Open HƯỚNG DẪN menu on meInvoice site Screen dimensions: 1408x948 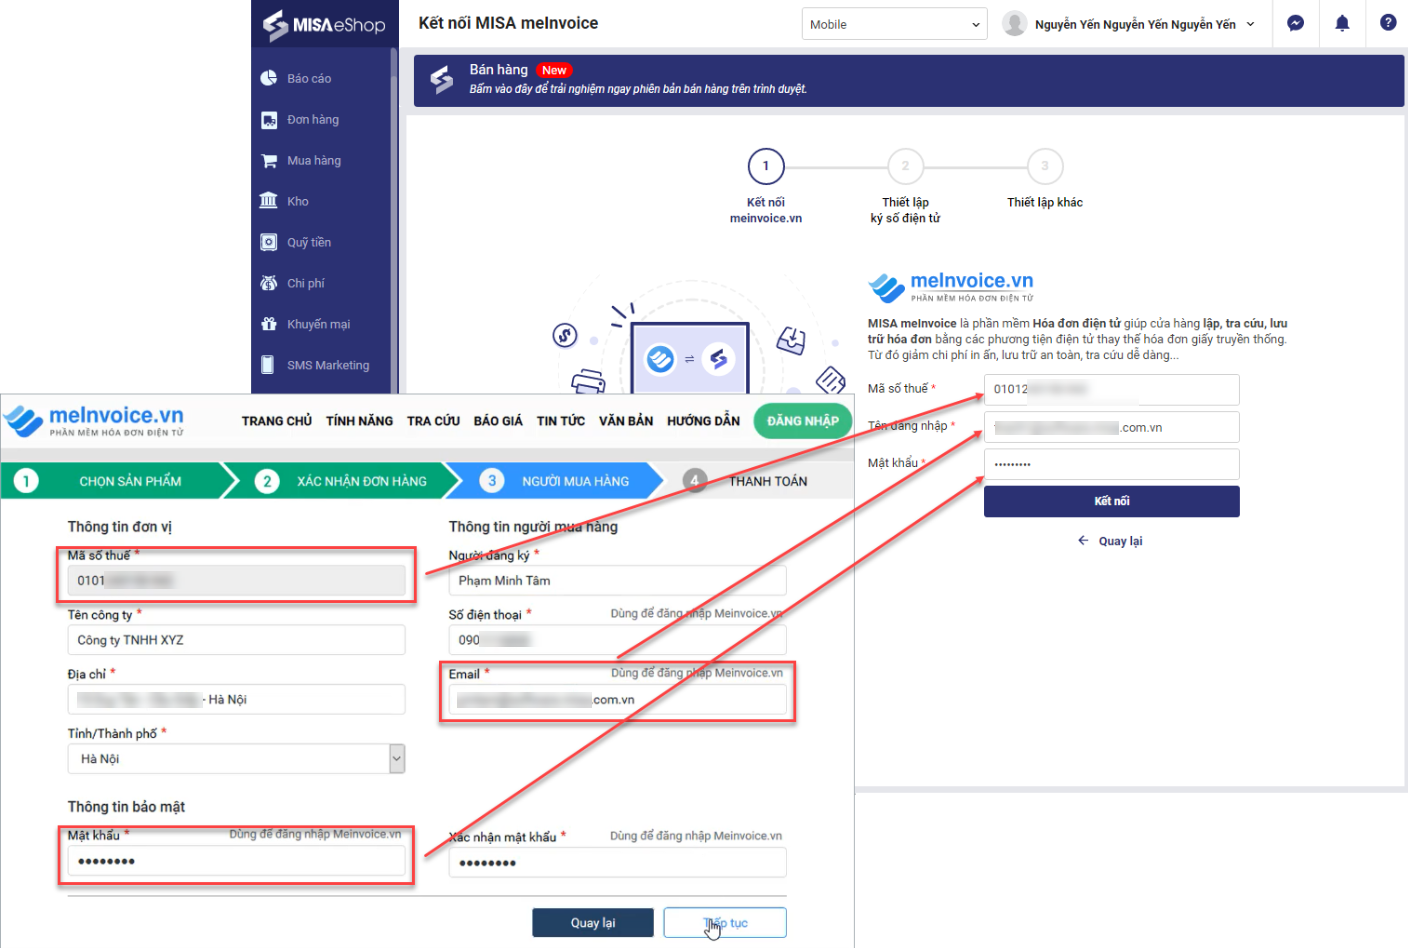(704, 421)
